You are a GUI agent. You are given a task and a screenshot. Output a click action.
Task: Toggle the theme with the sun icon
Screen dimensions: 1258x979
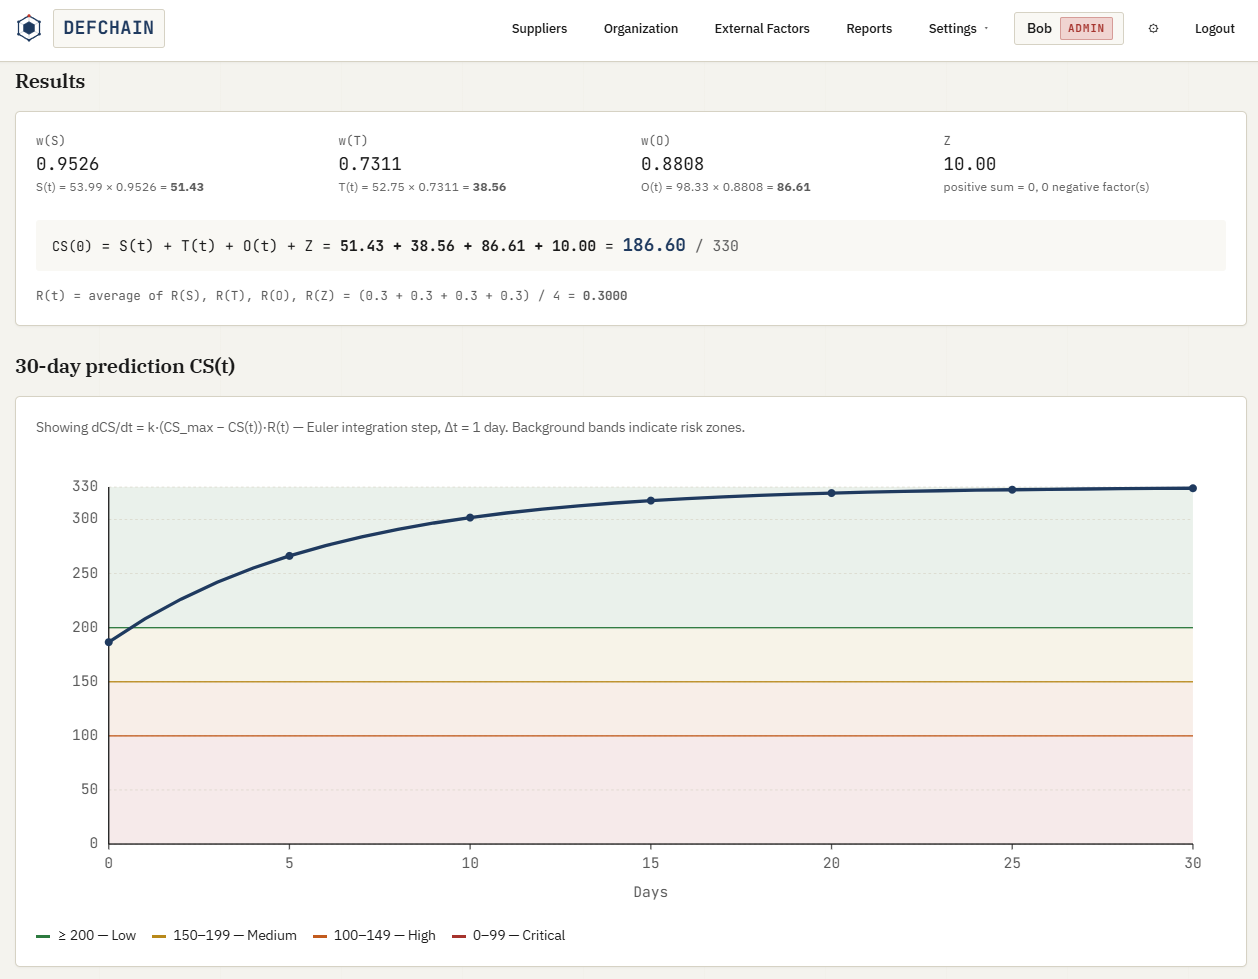(1153, 29)
